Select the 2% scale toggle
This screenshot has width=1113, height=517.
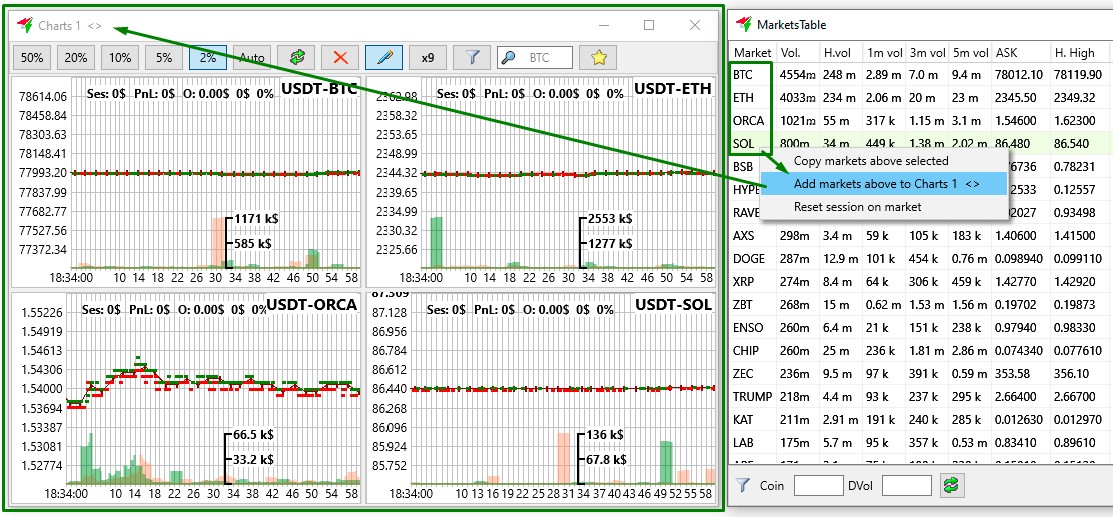coord(208,58)
